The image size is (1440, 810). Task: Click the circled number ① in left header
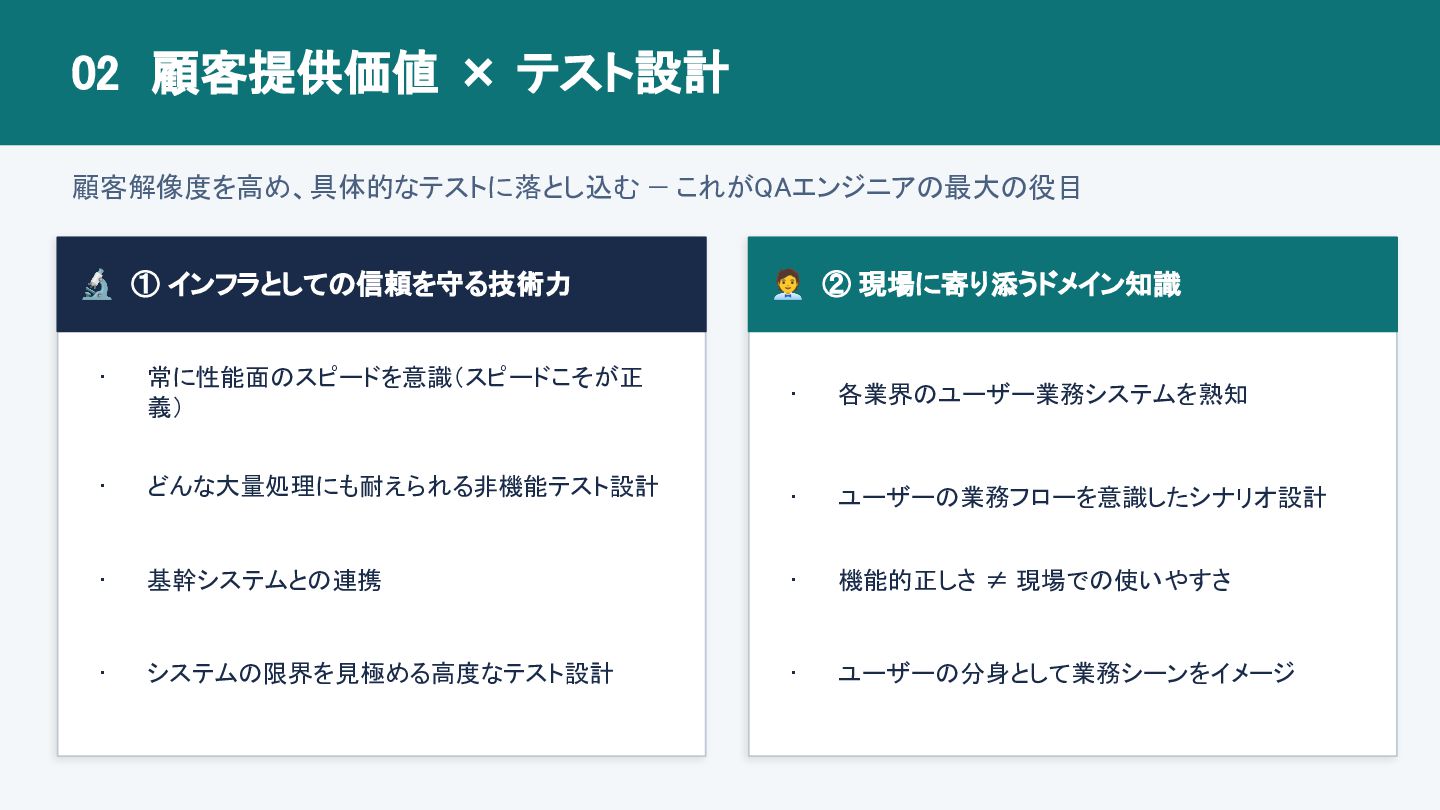(x=143, y=286)
